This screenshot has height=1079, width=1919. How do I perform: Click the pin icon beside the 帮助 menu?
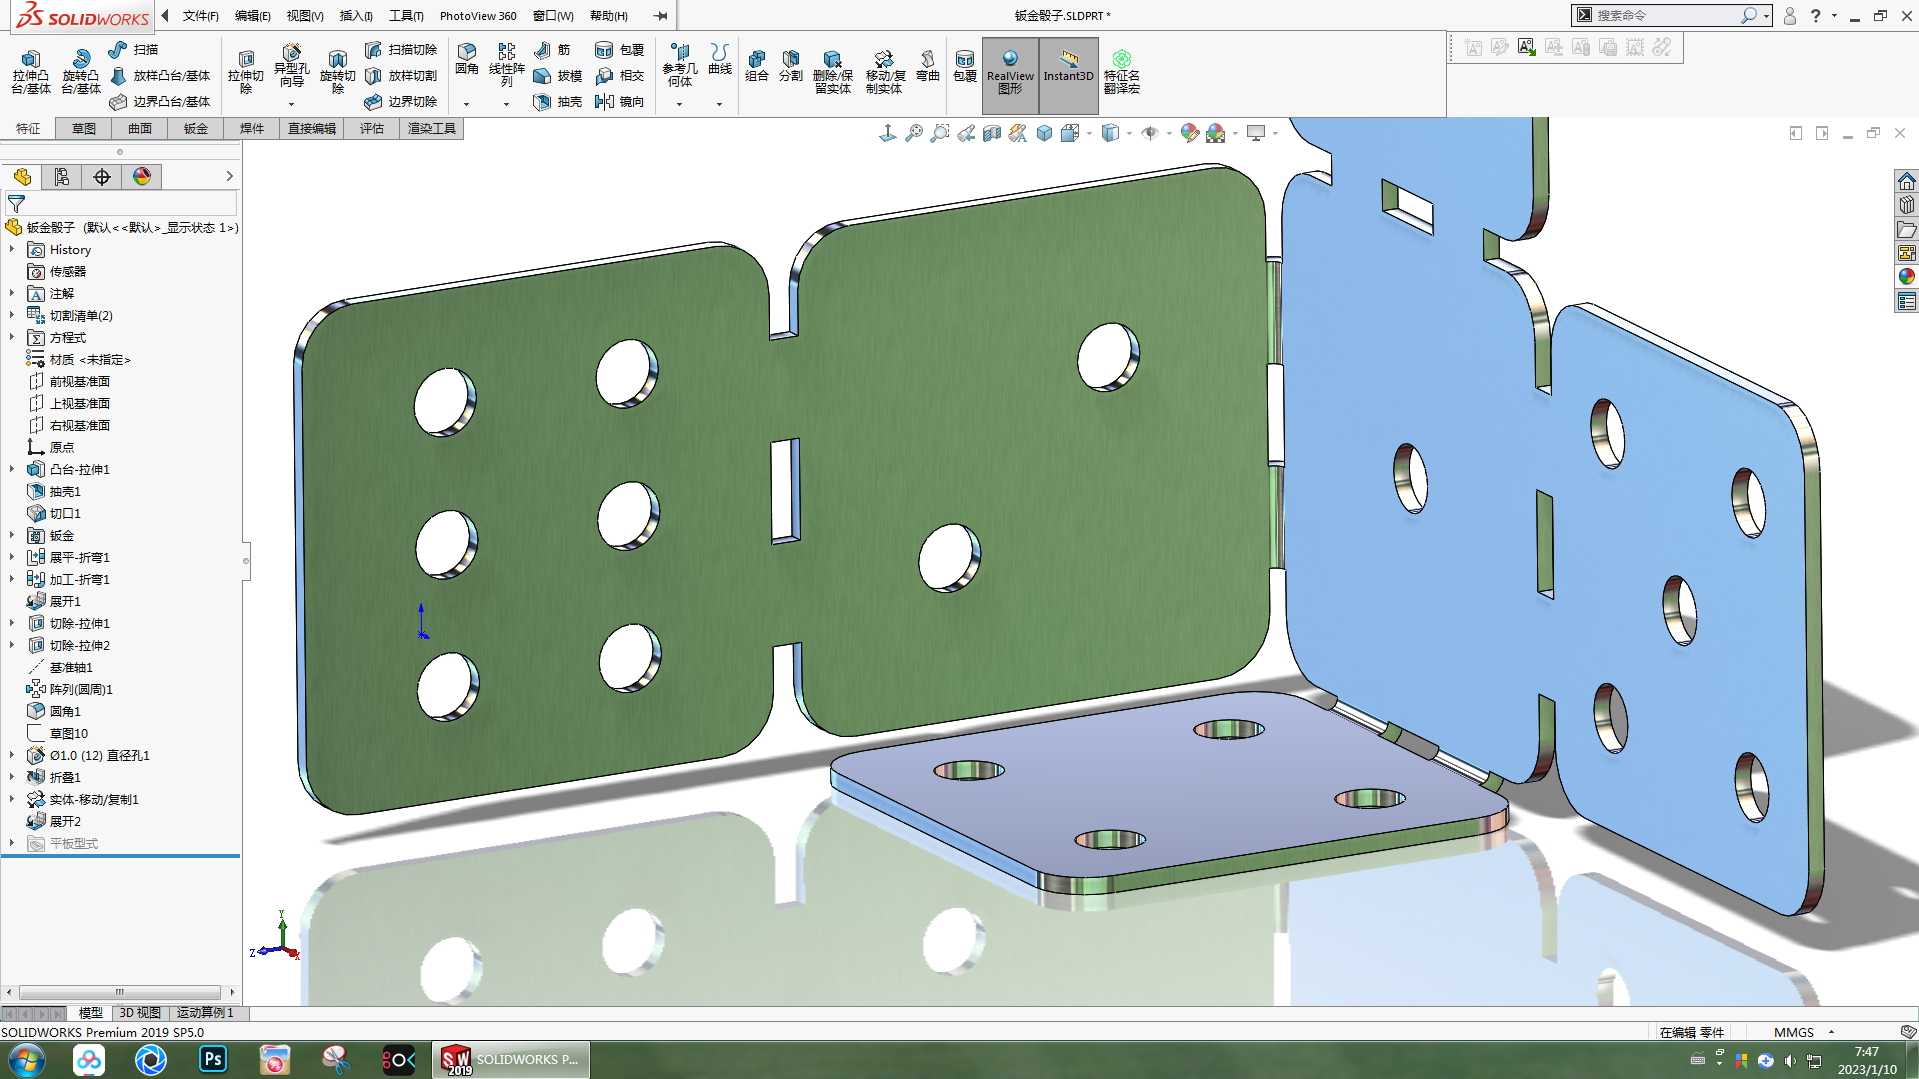(x=661, y=16)
